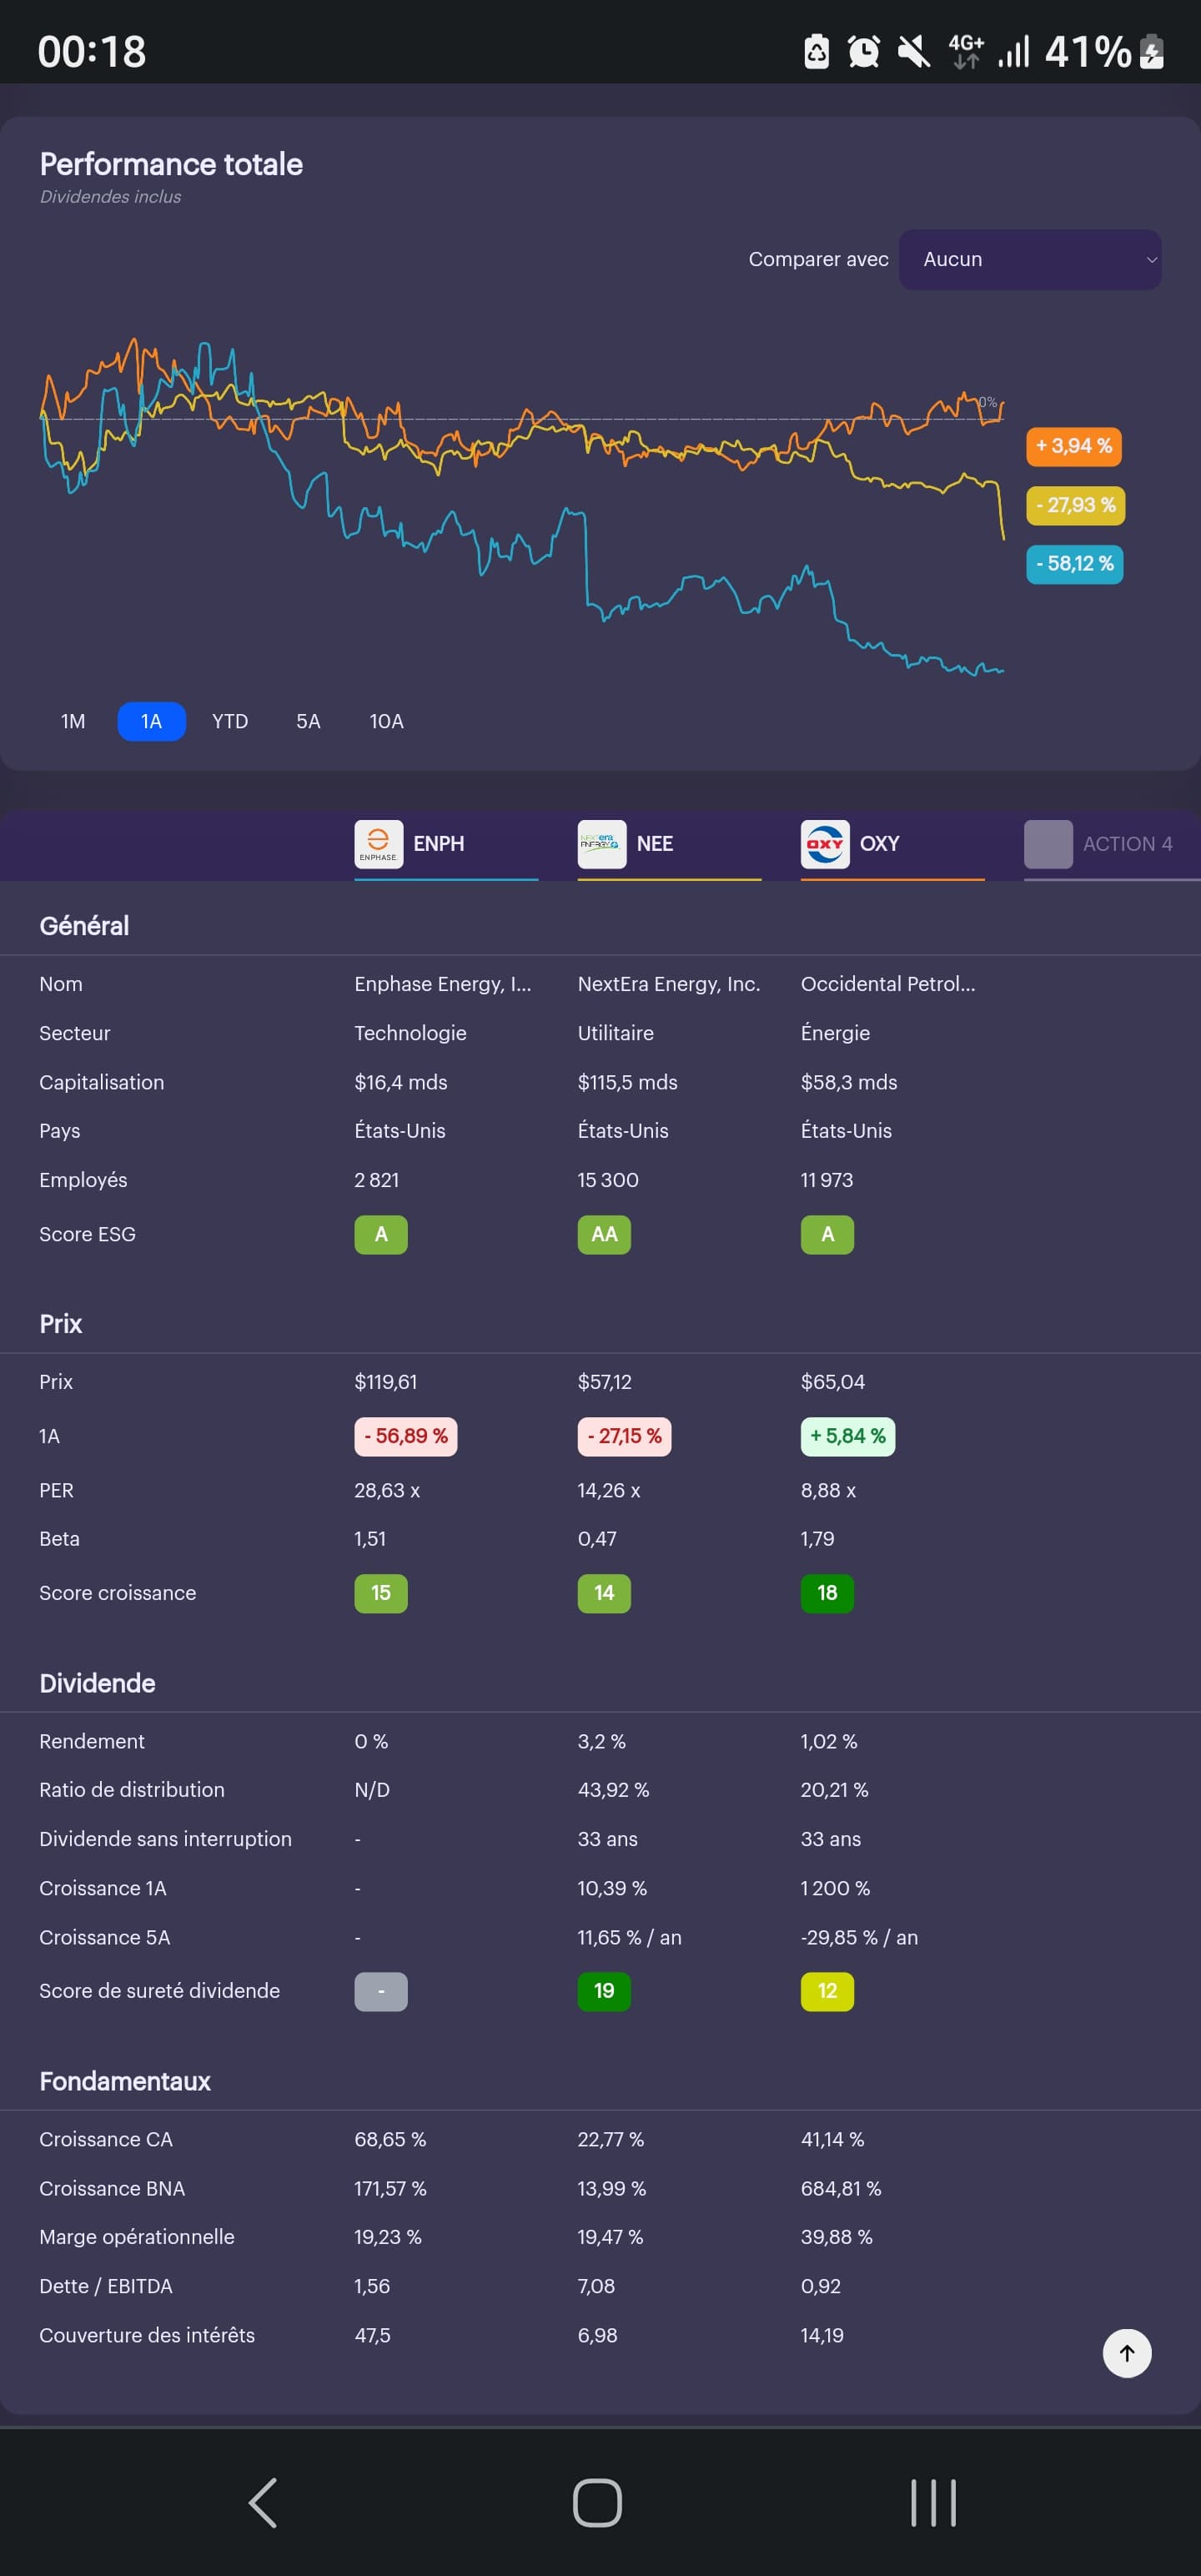Tap the 'Performance totale' heading
The height and width of the screenshot is (2576, 1201).
coord(171,164)
